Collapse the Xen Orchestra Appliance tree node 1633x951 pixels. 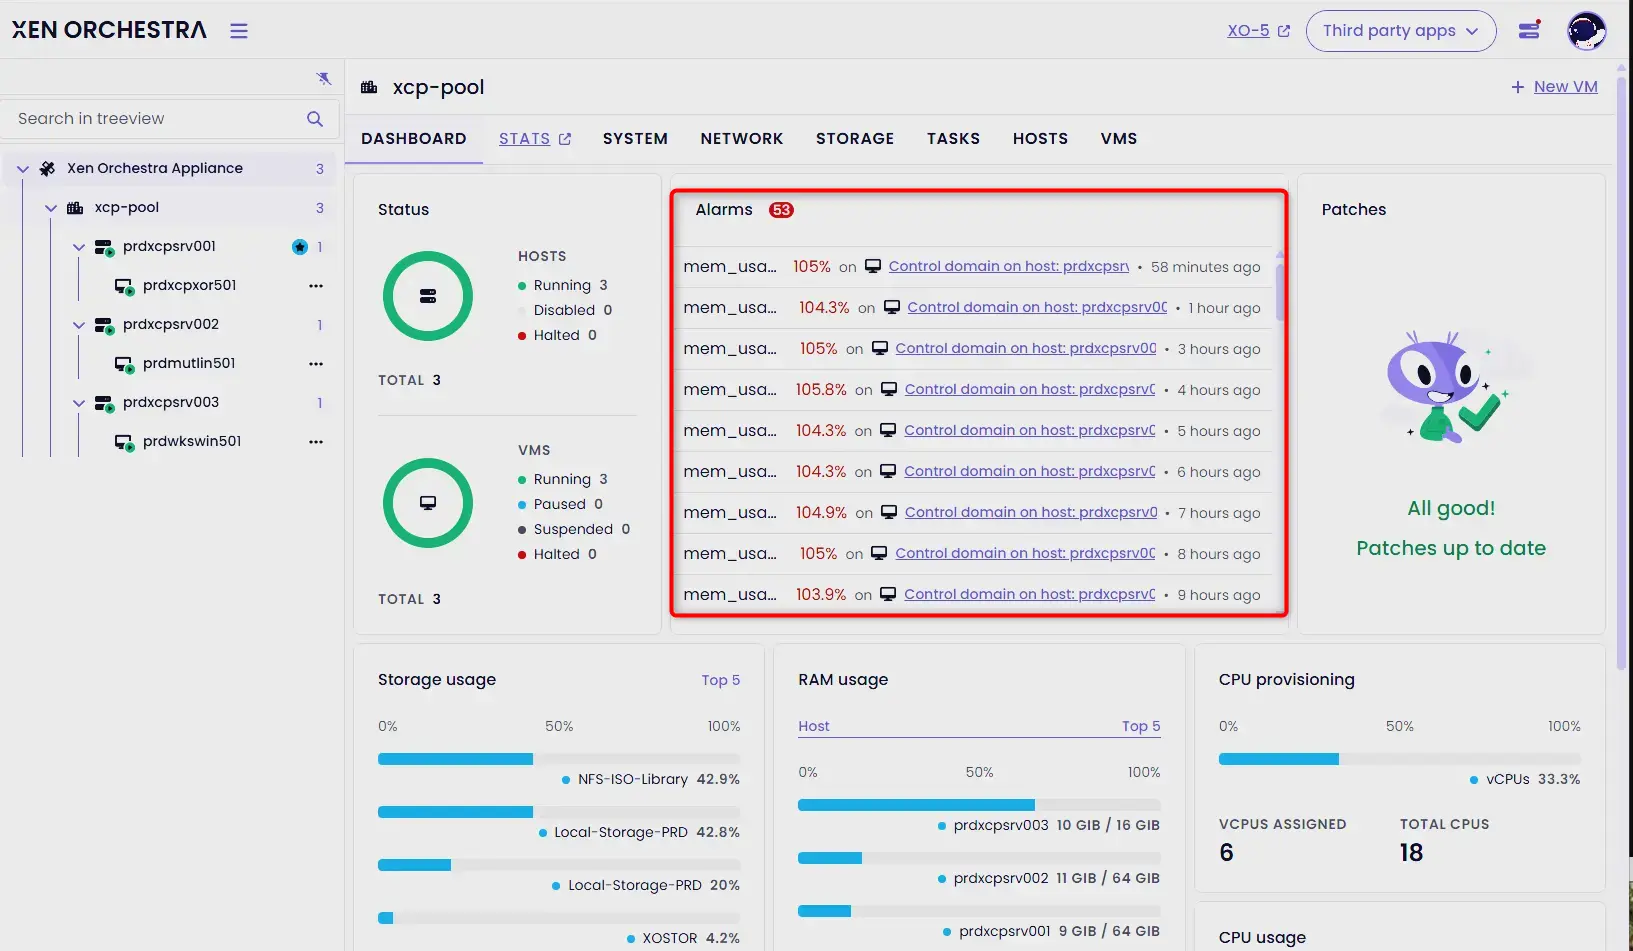coord(23,169)
